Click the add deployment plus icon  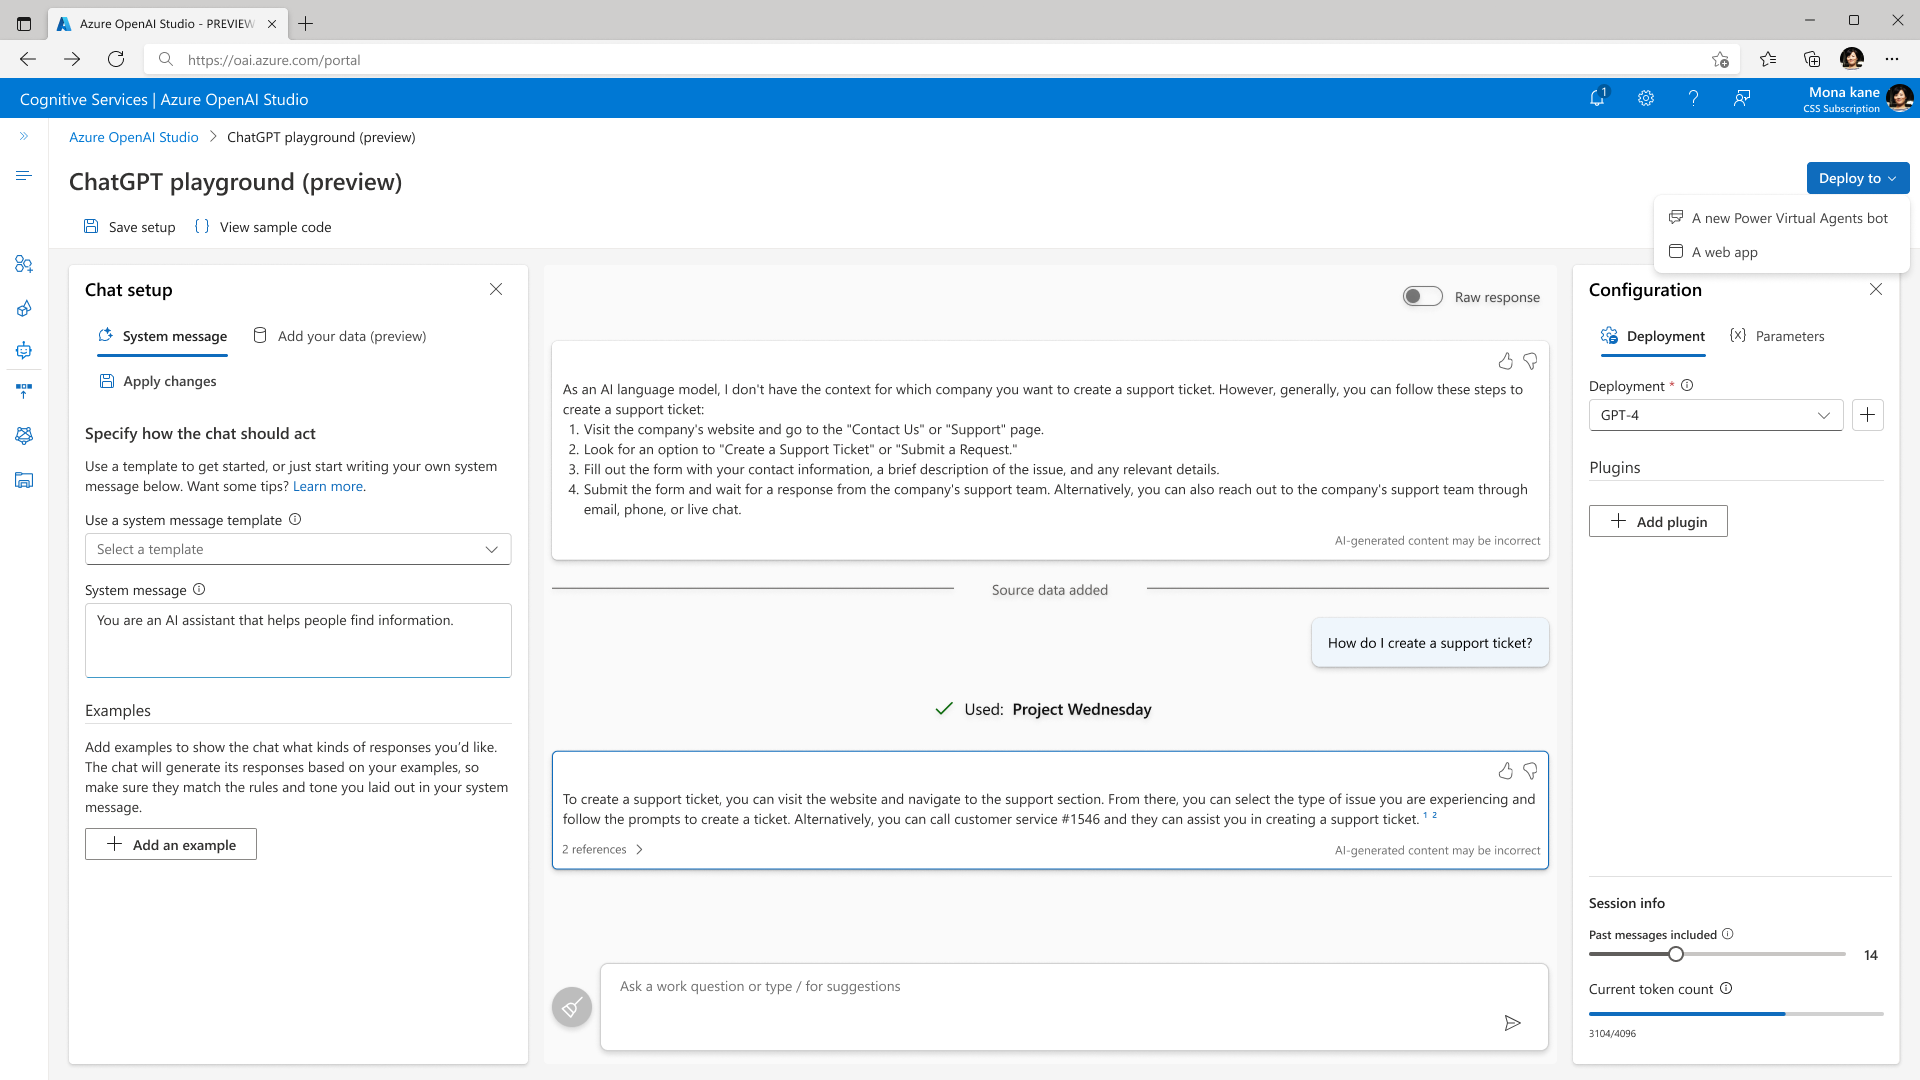1867,415
